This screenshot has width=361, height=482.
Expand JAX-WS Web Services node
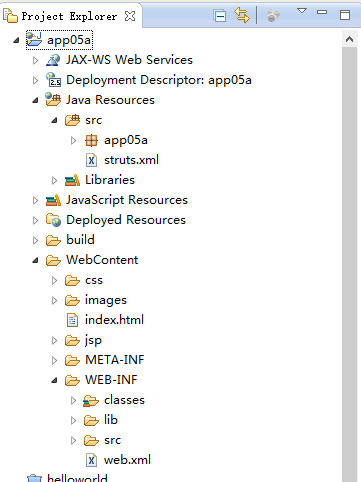[35, 60]
